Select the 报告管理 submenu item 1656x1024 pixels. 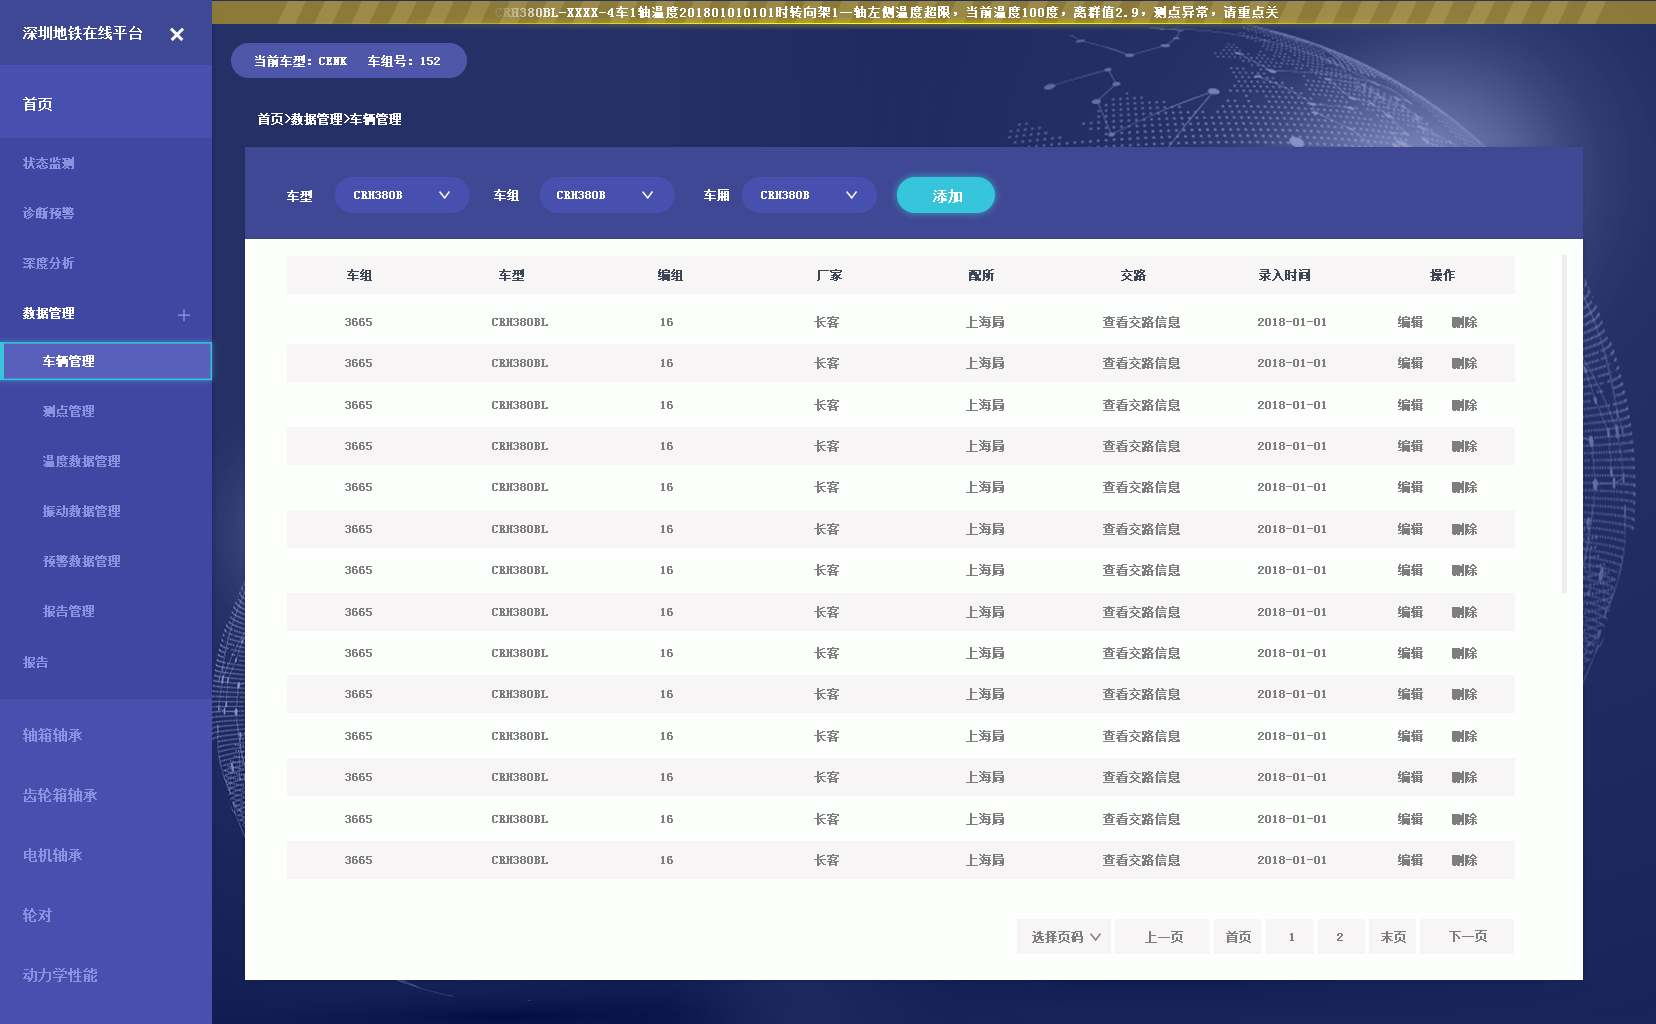coord(69,611)
